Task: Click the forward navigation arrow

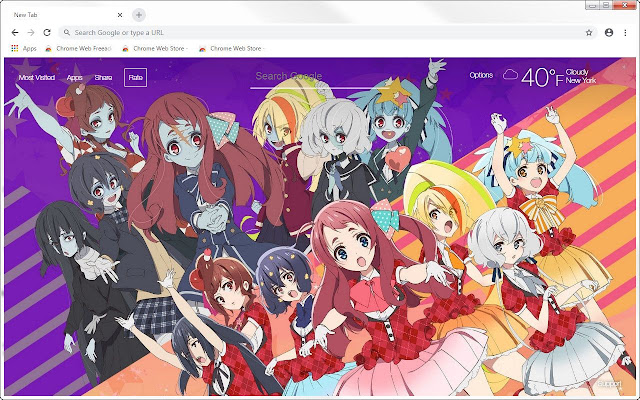Action: pyautogui.click(x=31, y=32)
